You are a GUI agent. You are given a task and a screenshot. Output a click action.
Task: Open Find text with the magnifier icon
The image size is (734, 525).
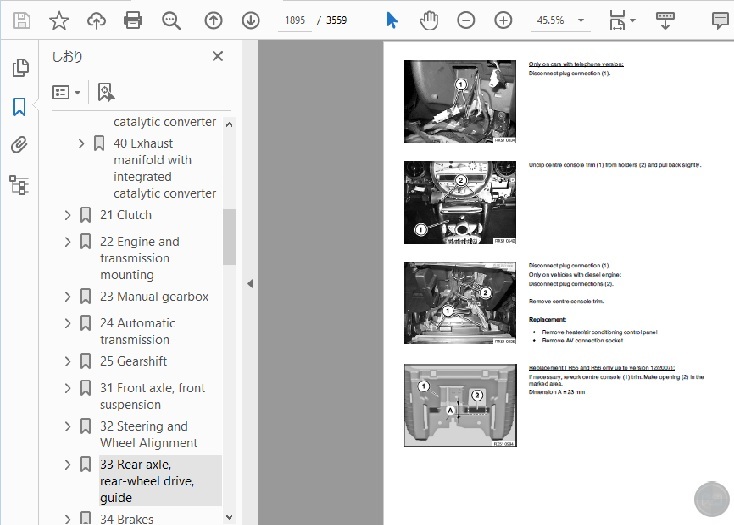pos(171,21)
